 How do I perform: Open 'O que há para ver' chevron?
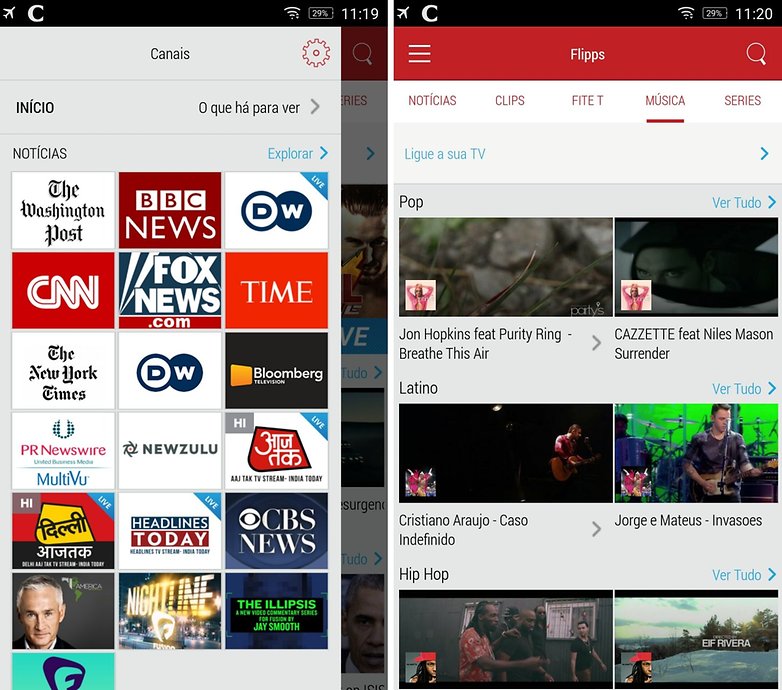pyautogui.click(x=315, y=107)
